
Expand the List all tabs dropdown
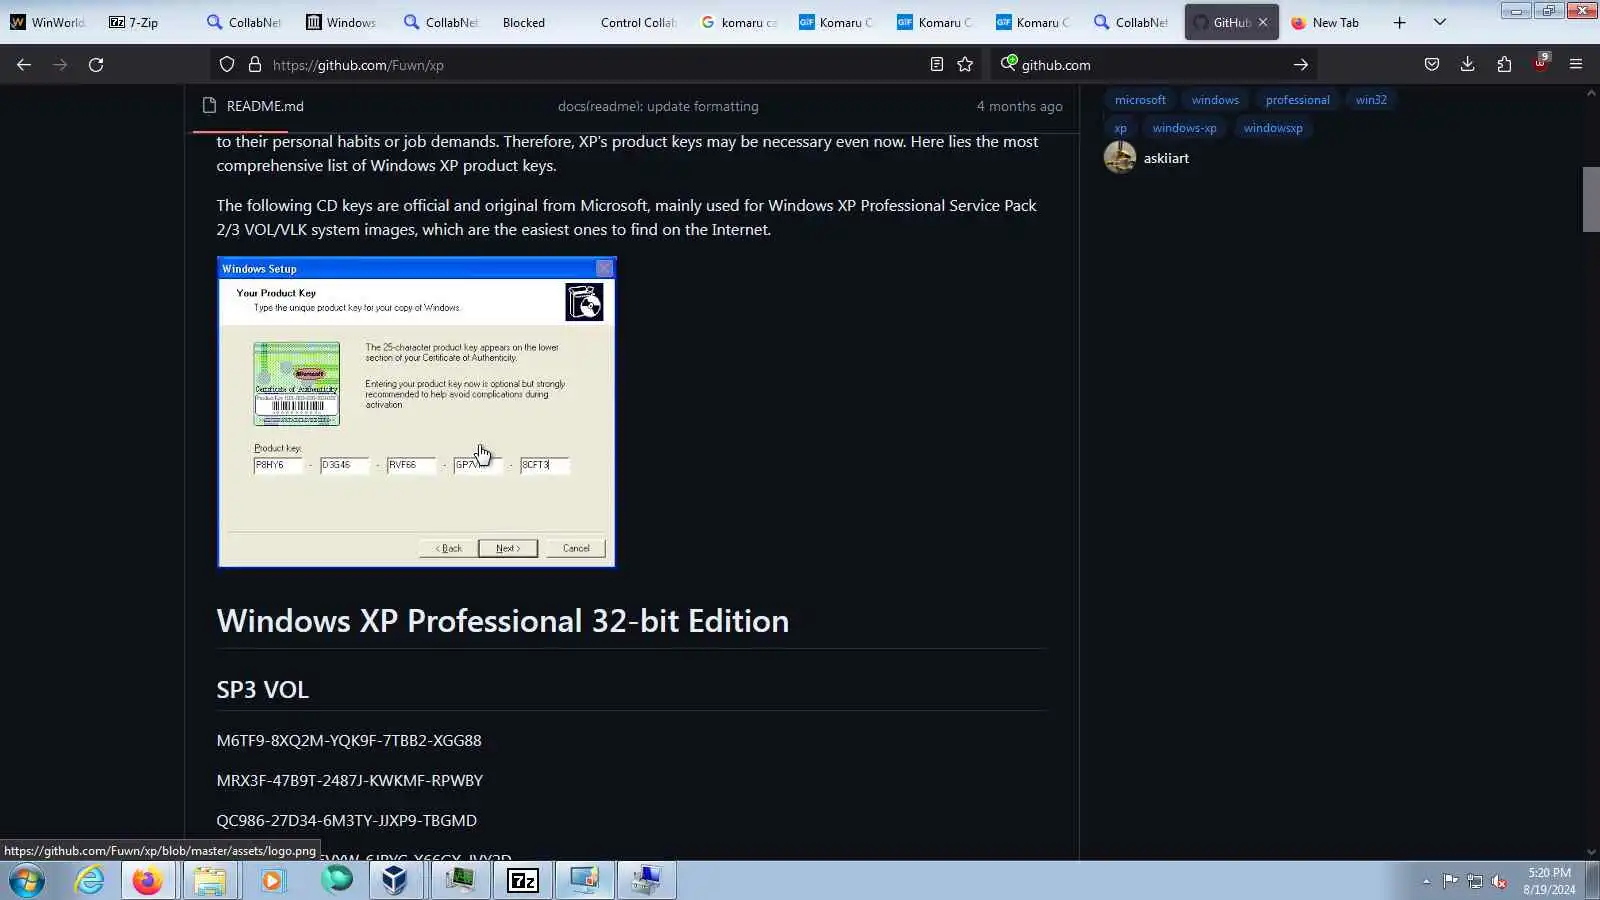pos(1440,22)
